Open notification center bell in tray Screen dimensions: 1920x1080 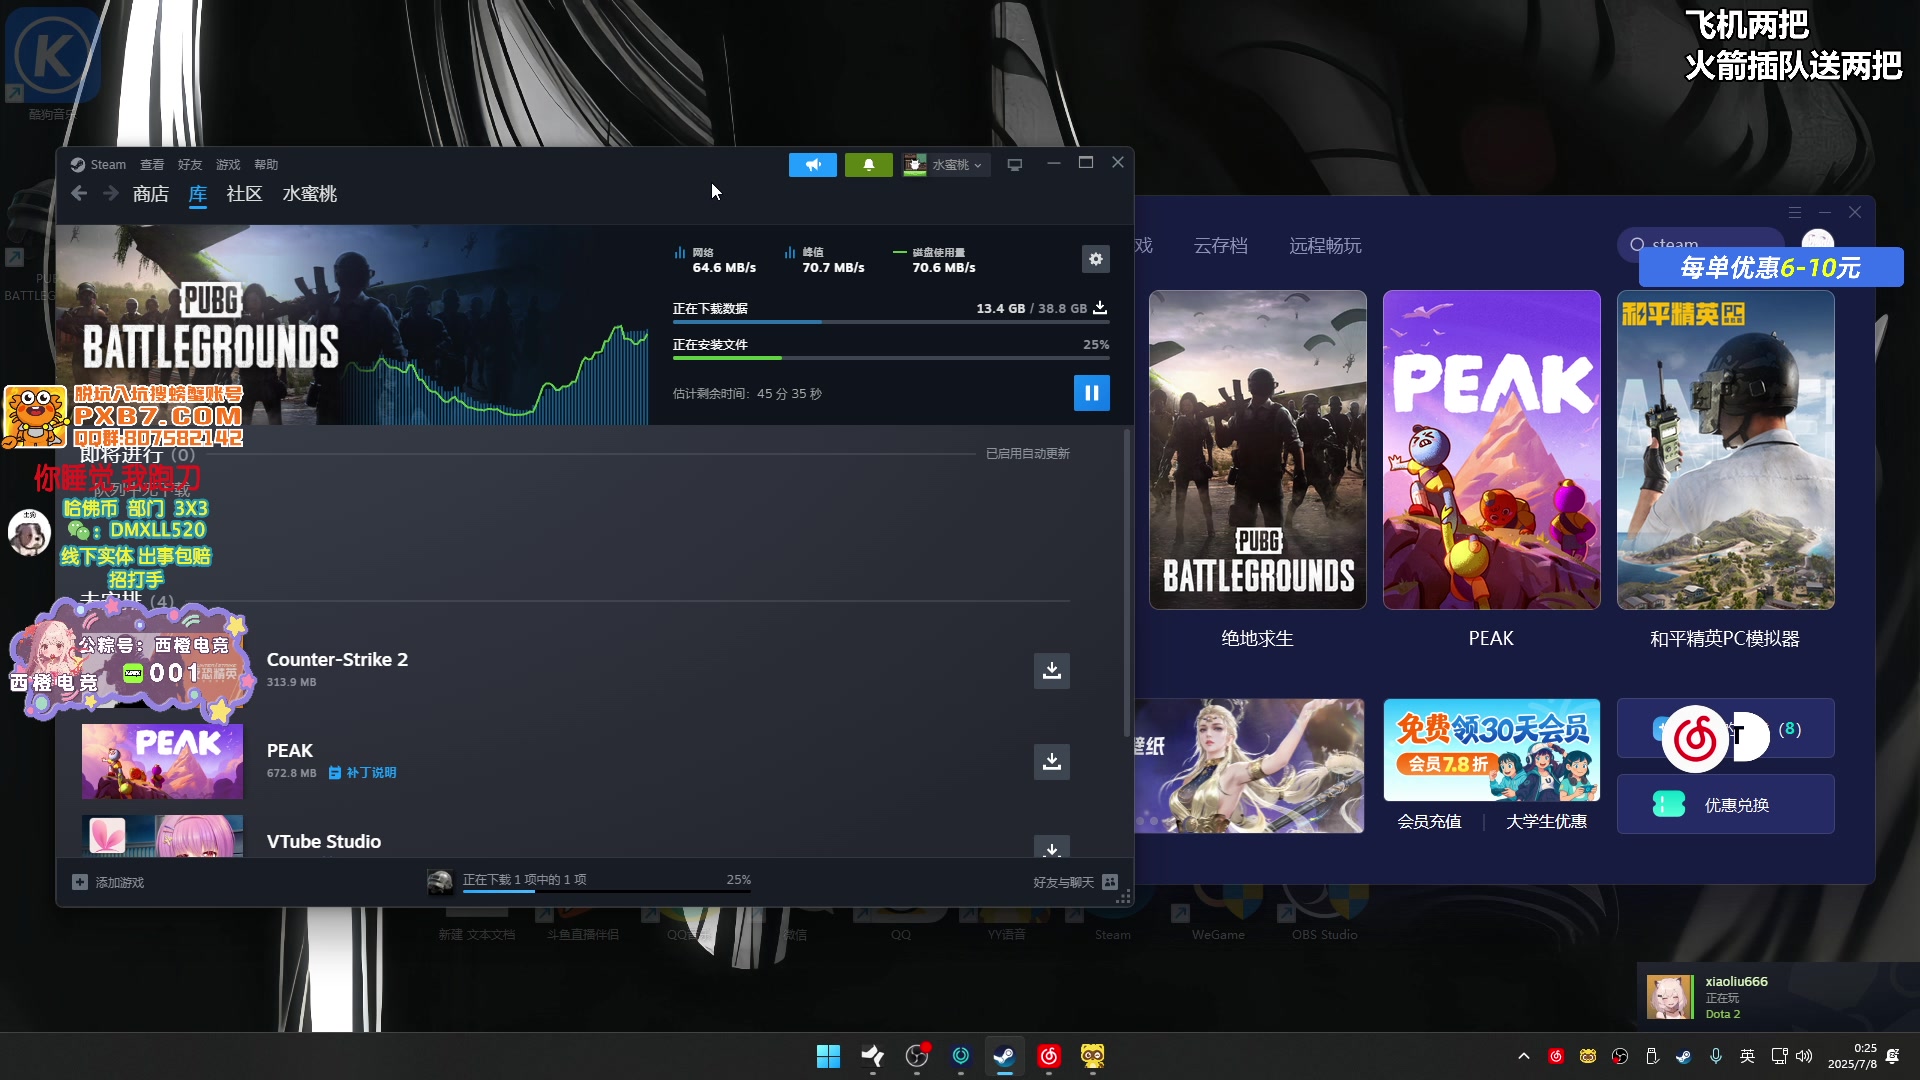pos(1892,1056)
